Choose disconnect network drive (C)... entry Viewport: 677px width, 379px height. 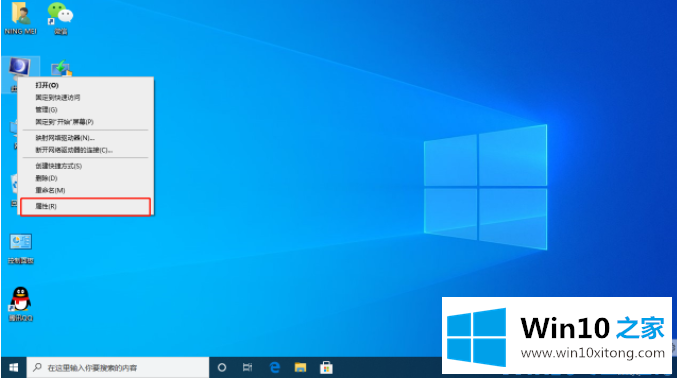click(85, 150)
